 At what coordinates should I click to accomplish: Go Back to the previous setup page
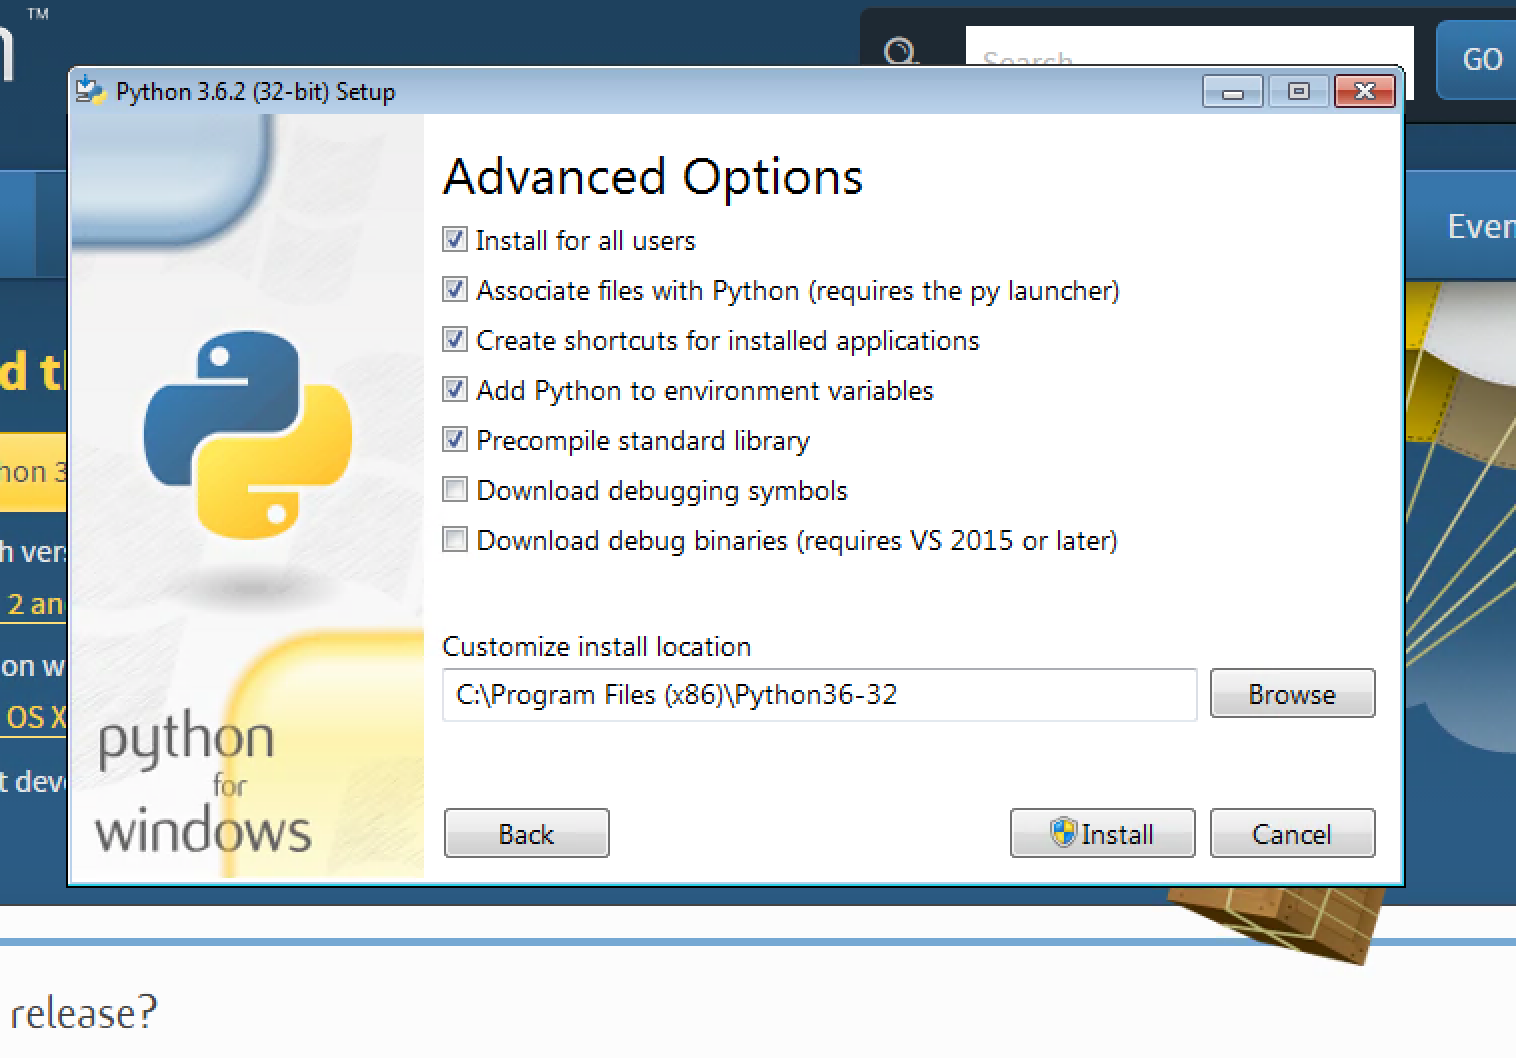tap(526, 834)
